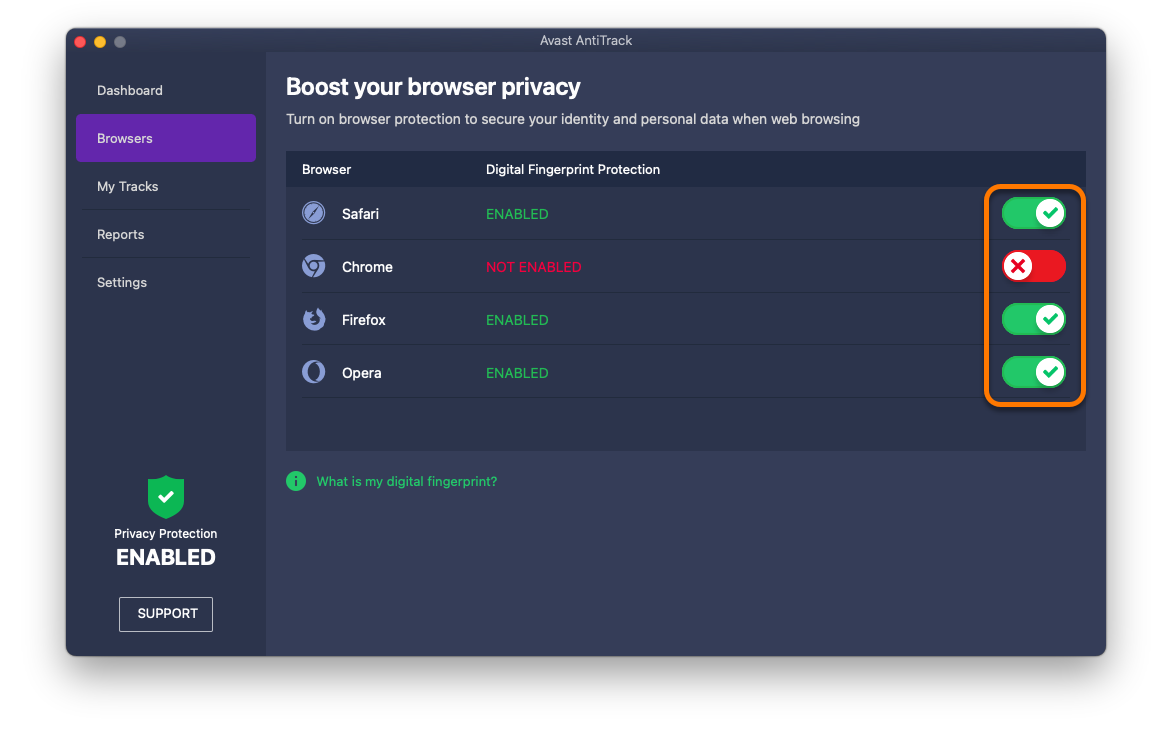Screen dimensions: 1172x736
Task: Click the yellow minimize window button
Action: click(x=100, y=42)
